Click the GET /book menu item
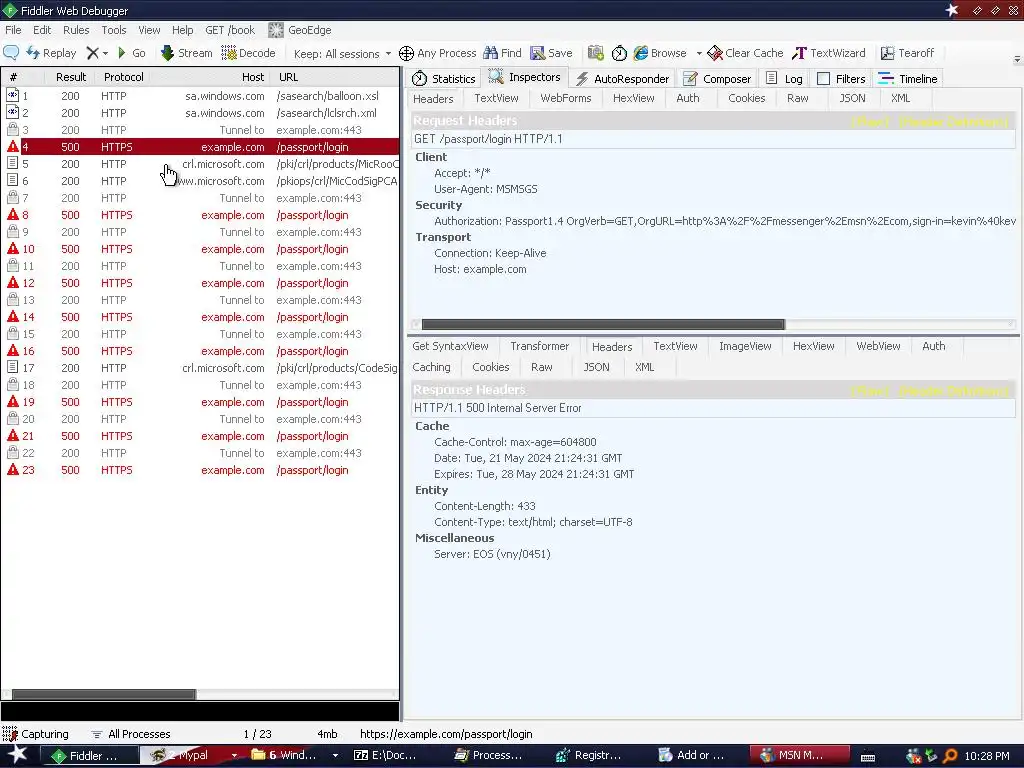1024x768 pixels. (230, 30)
